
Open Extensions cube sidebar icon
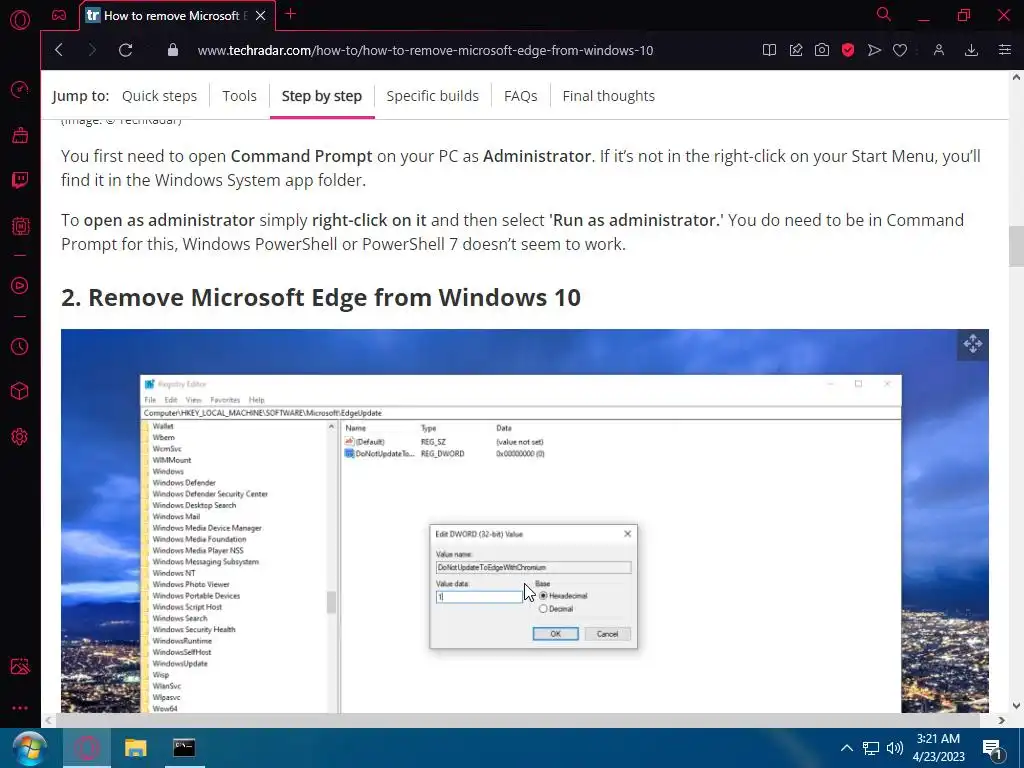point(20,391)
